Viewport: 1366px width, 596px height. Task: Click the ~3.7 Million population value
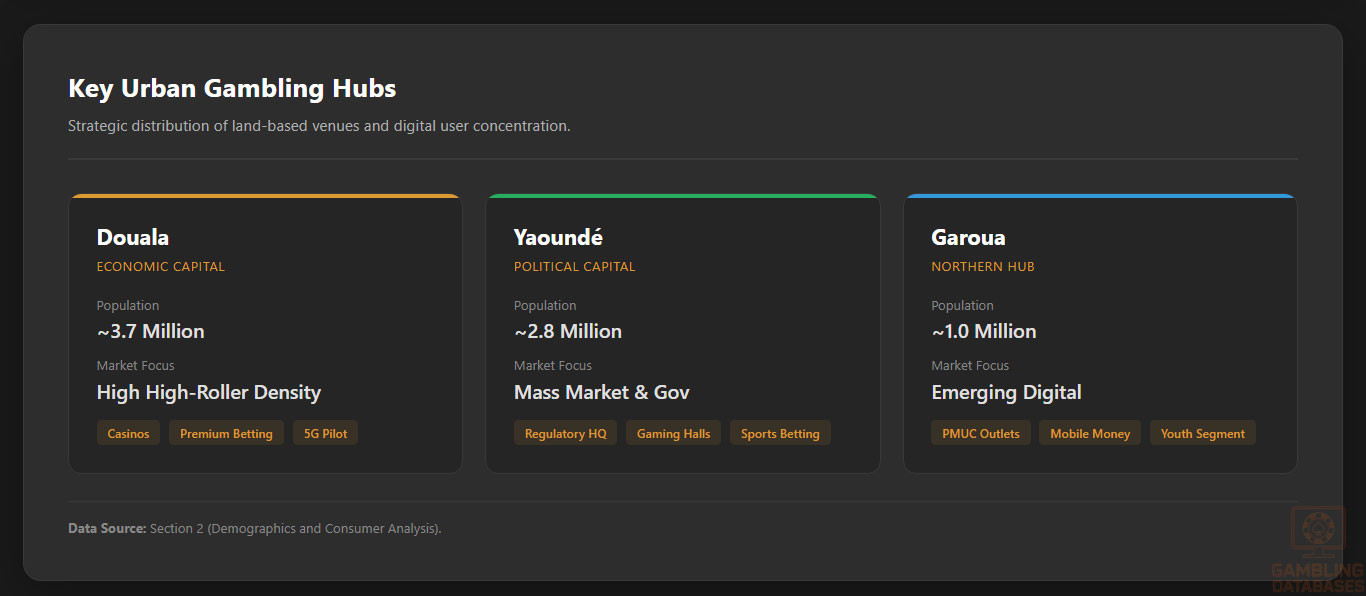150,331
